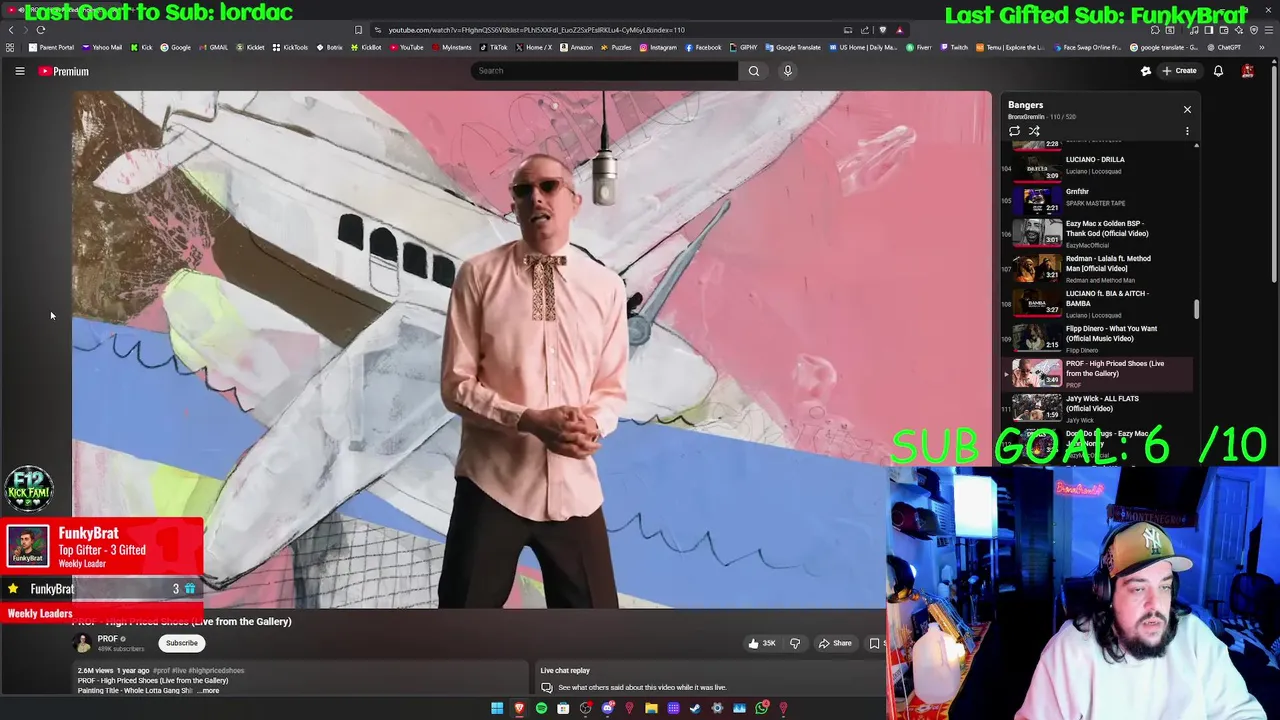1280x720 pixels.
Task: Toggle loop playlist in Bangers panel
Action: click(x=1014, y=131)
